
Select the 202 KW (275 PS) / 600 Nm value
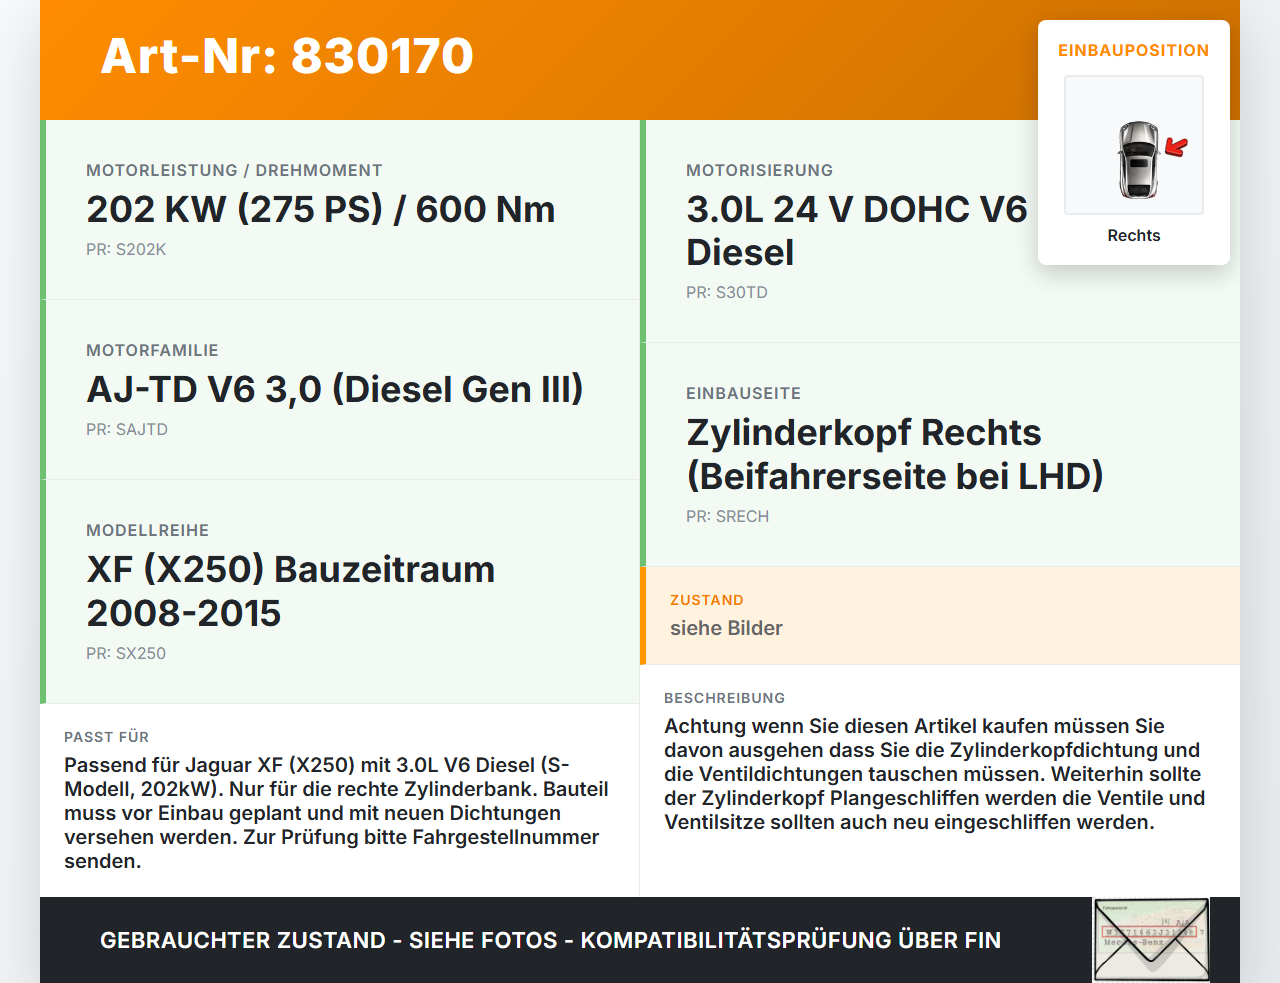click(321, 209)
